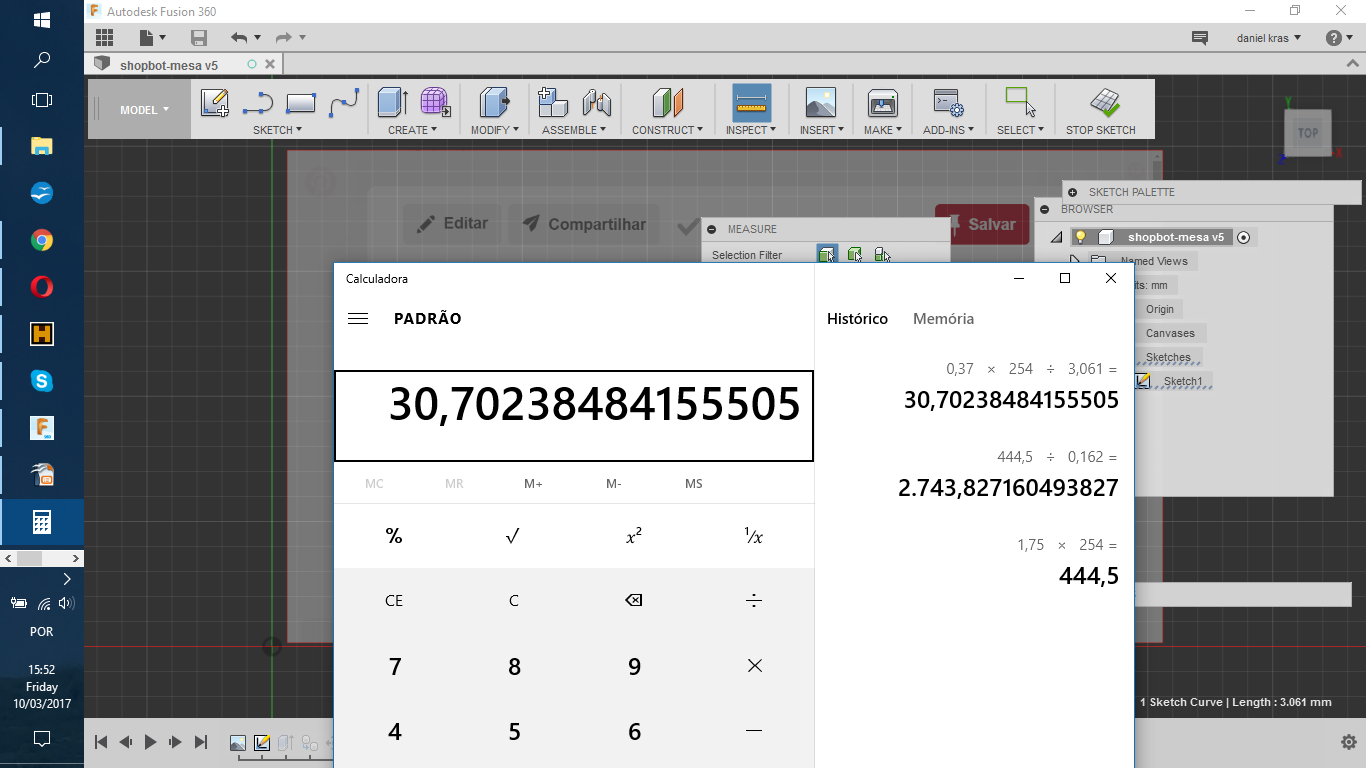Click the calculator backspace key
The image size is (1366, 768).
click(x=634, y=601)
